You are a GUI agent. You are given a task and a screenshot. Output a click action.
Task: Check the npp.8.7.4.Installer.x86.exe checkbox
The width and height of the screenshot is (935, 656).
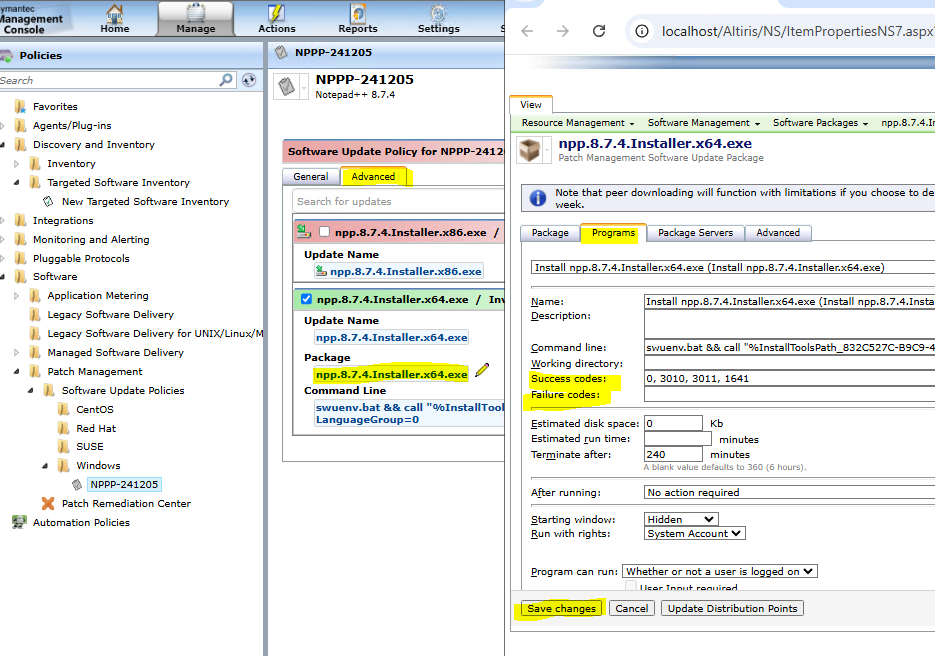[324, 232]
